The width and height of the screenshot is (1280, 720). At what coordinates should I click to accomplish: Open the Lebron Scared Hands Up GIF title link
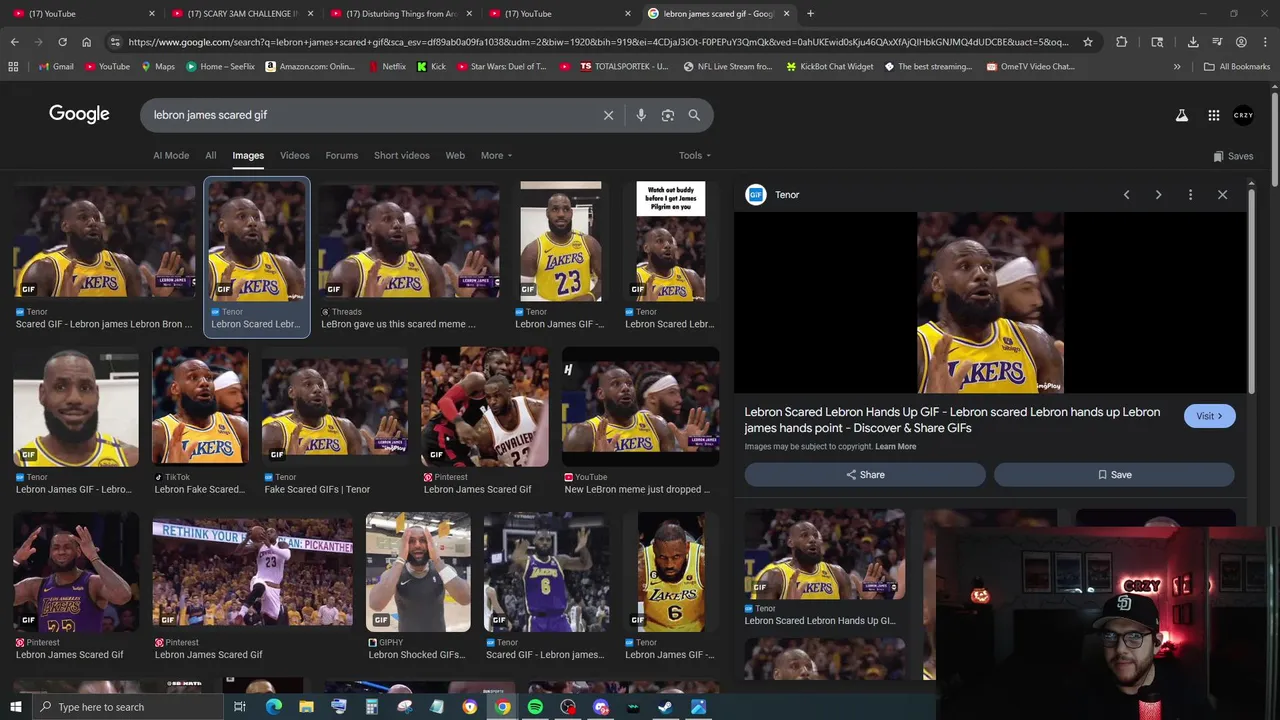coord(952,420)
